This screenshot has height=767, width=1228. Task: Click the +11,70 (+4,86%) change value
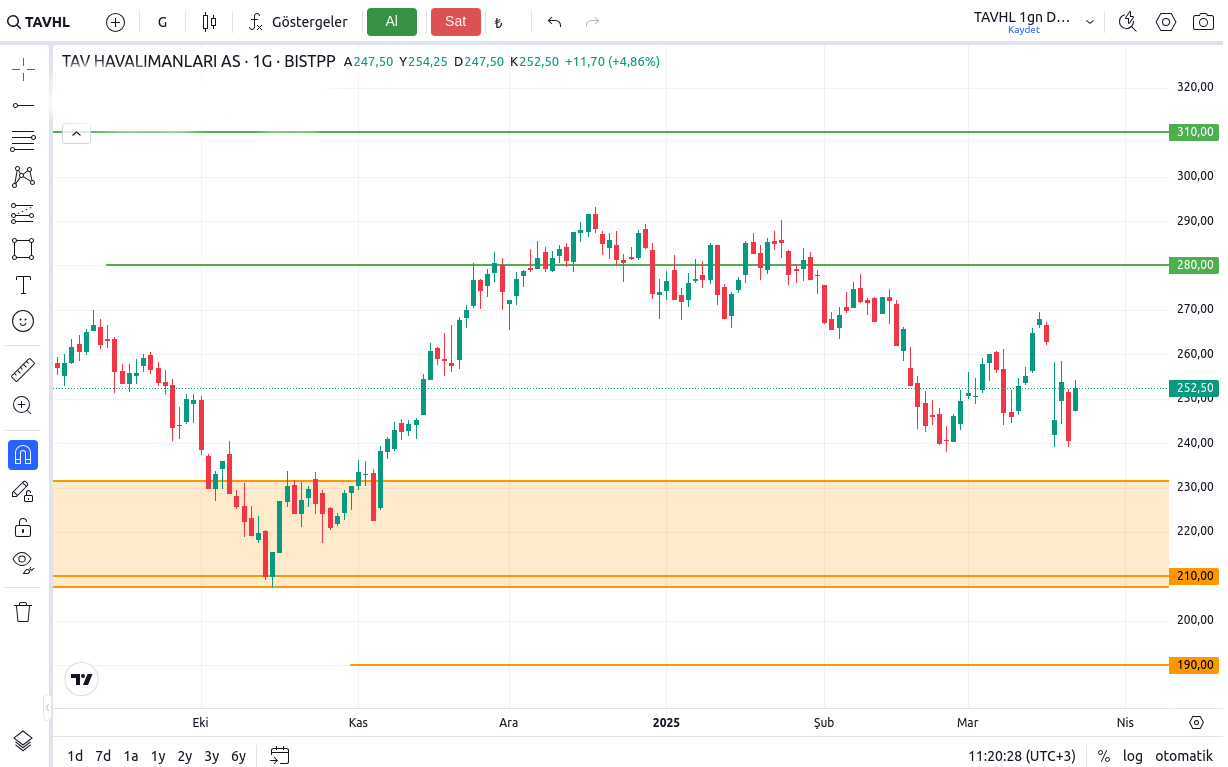pyautogui.click(x=612, y=61)
